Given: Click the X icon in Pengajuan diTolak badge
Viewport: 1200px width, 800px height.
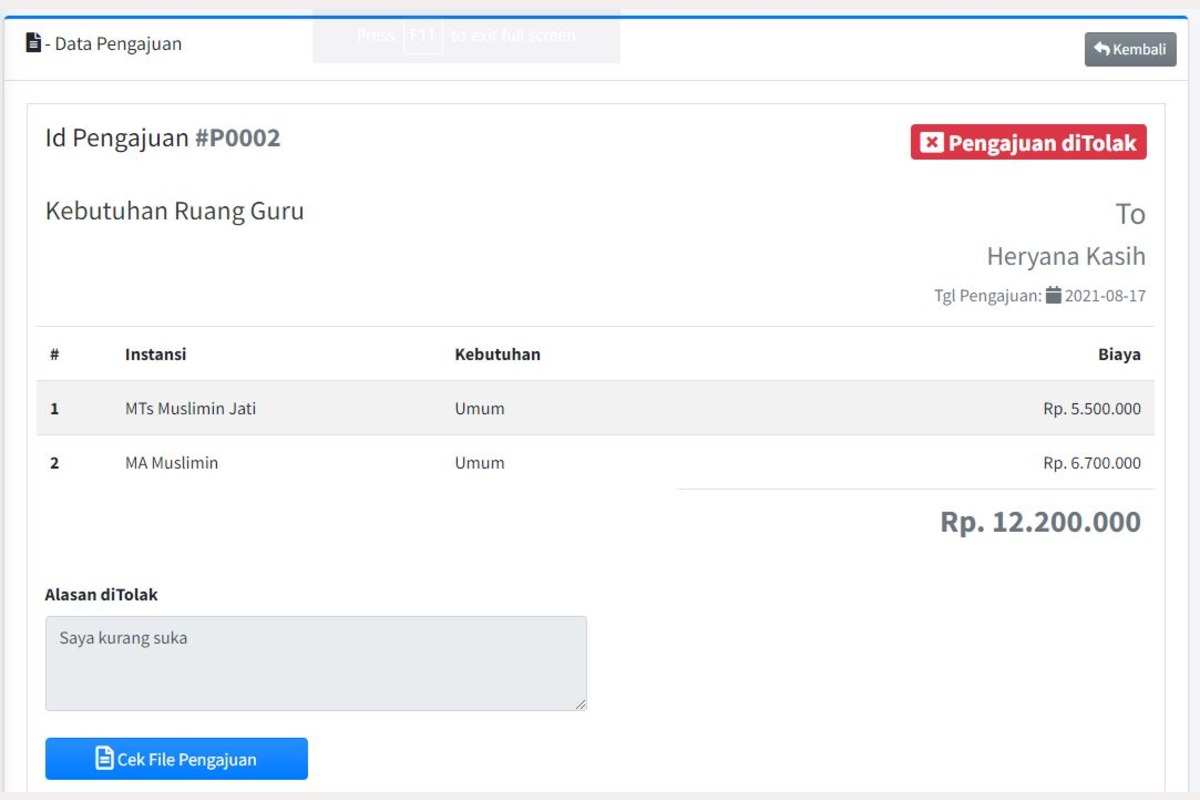Looking at the screenshot, I should point(931,143).
